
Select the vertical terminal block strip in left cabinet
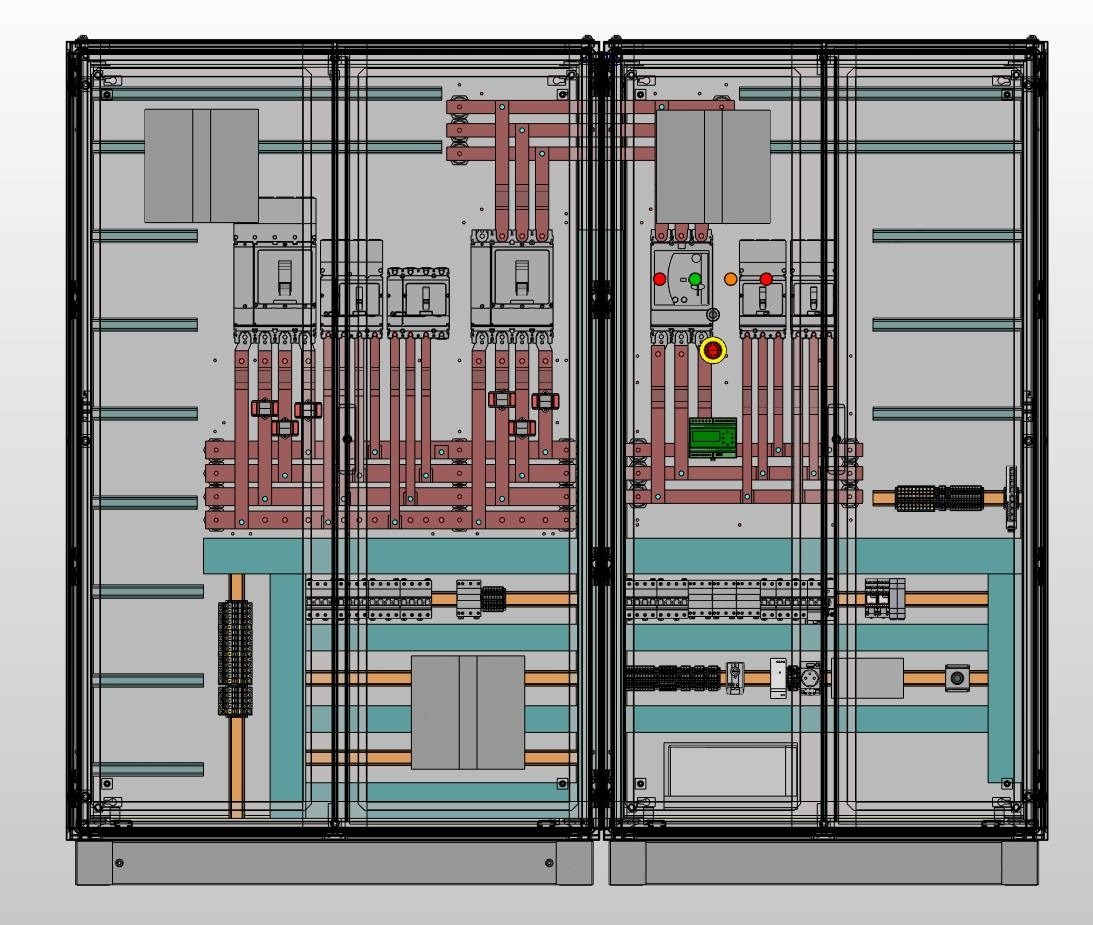point(236,658)
